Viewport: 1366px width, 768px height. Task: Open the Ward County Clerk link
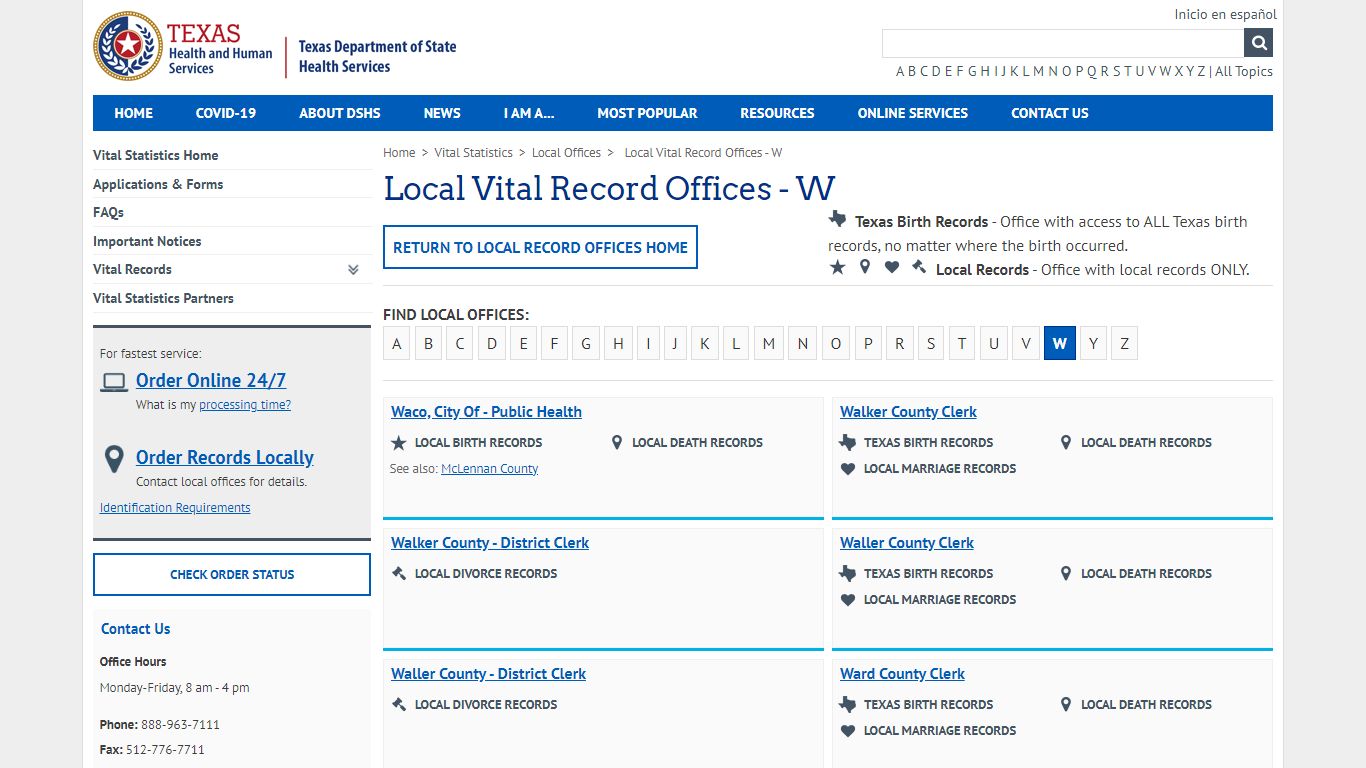click(x=902, y=674)
